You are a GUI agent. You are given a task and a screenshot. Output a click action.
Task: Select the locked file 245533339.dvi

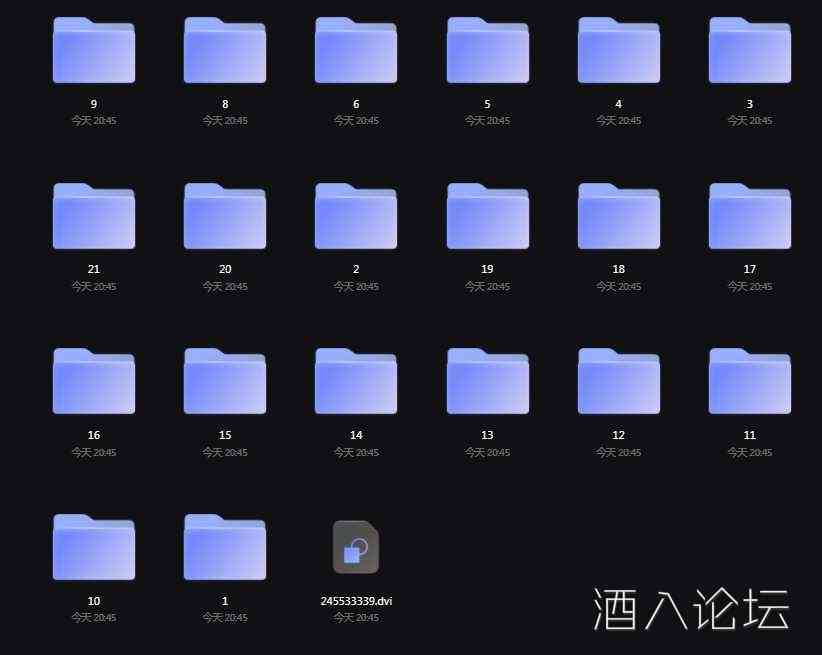(x=355, y=548)
